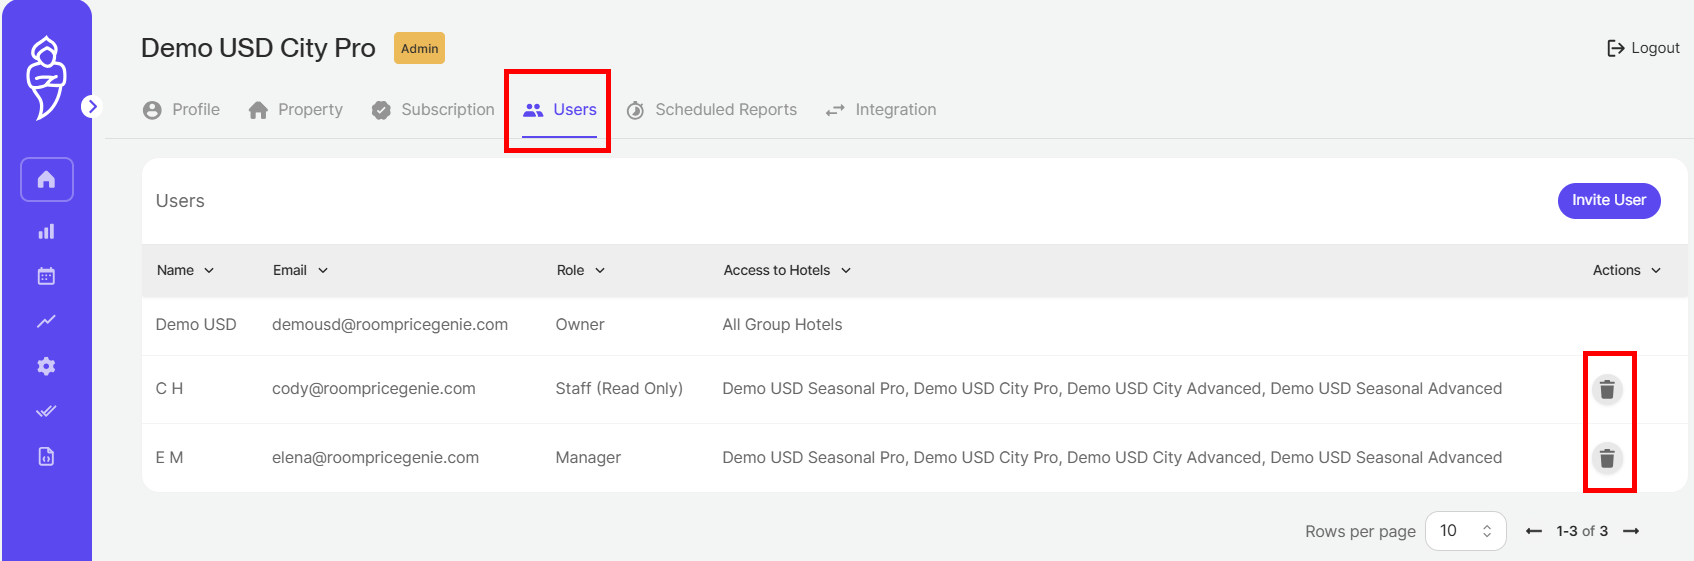
Task: Click the Invite User button
Action: [x=1609, y=200]
